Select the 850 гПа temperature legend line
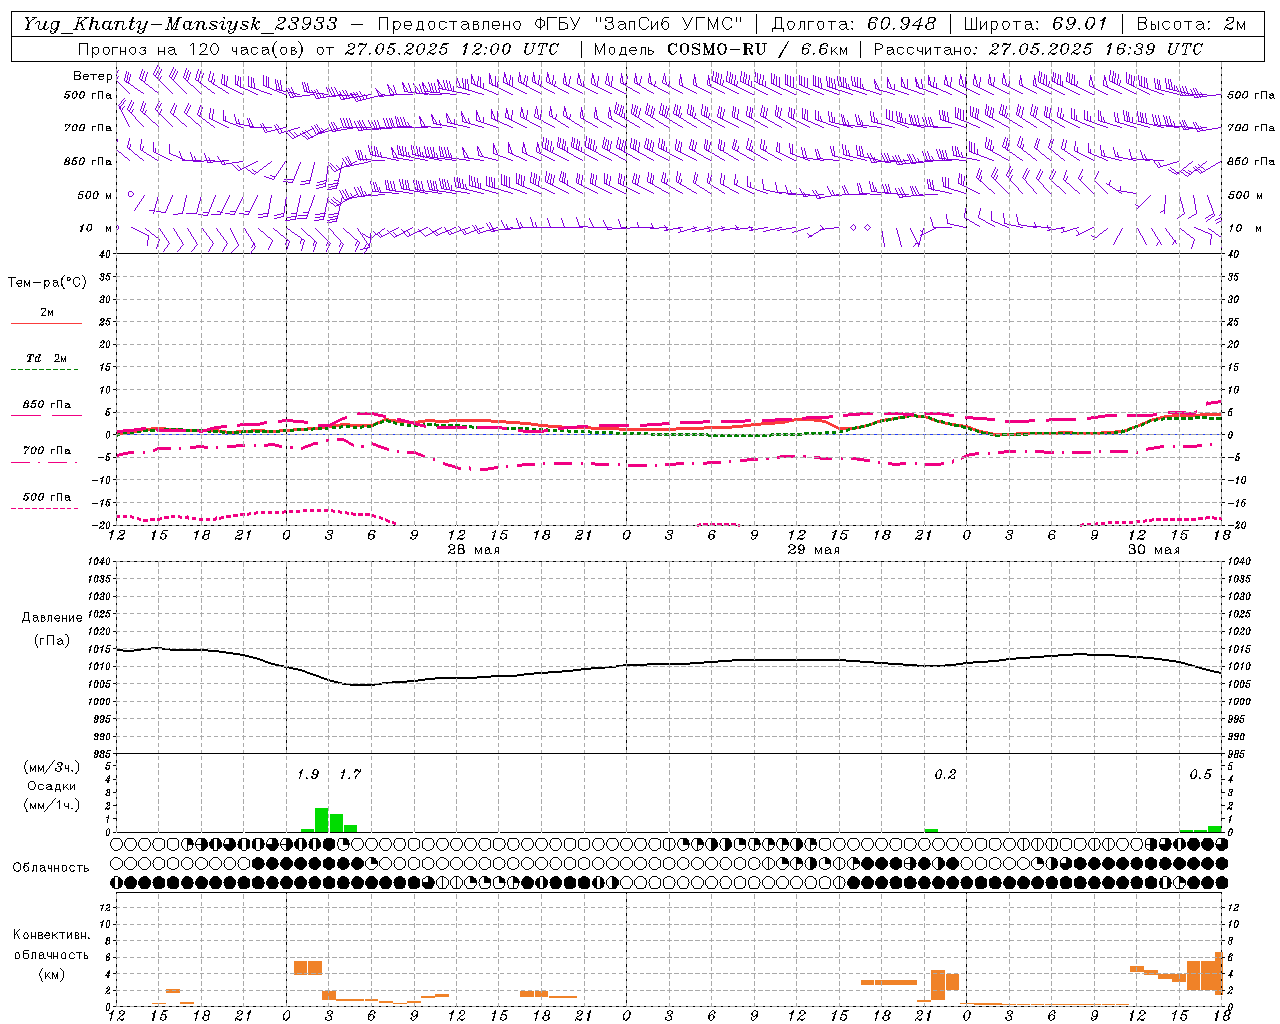This screenshot has height=1024, width=1280. [x=46, y=414]
